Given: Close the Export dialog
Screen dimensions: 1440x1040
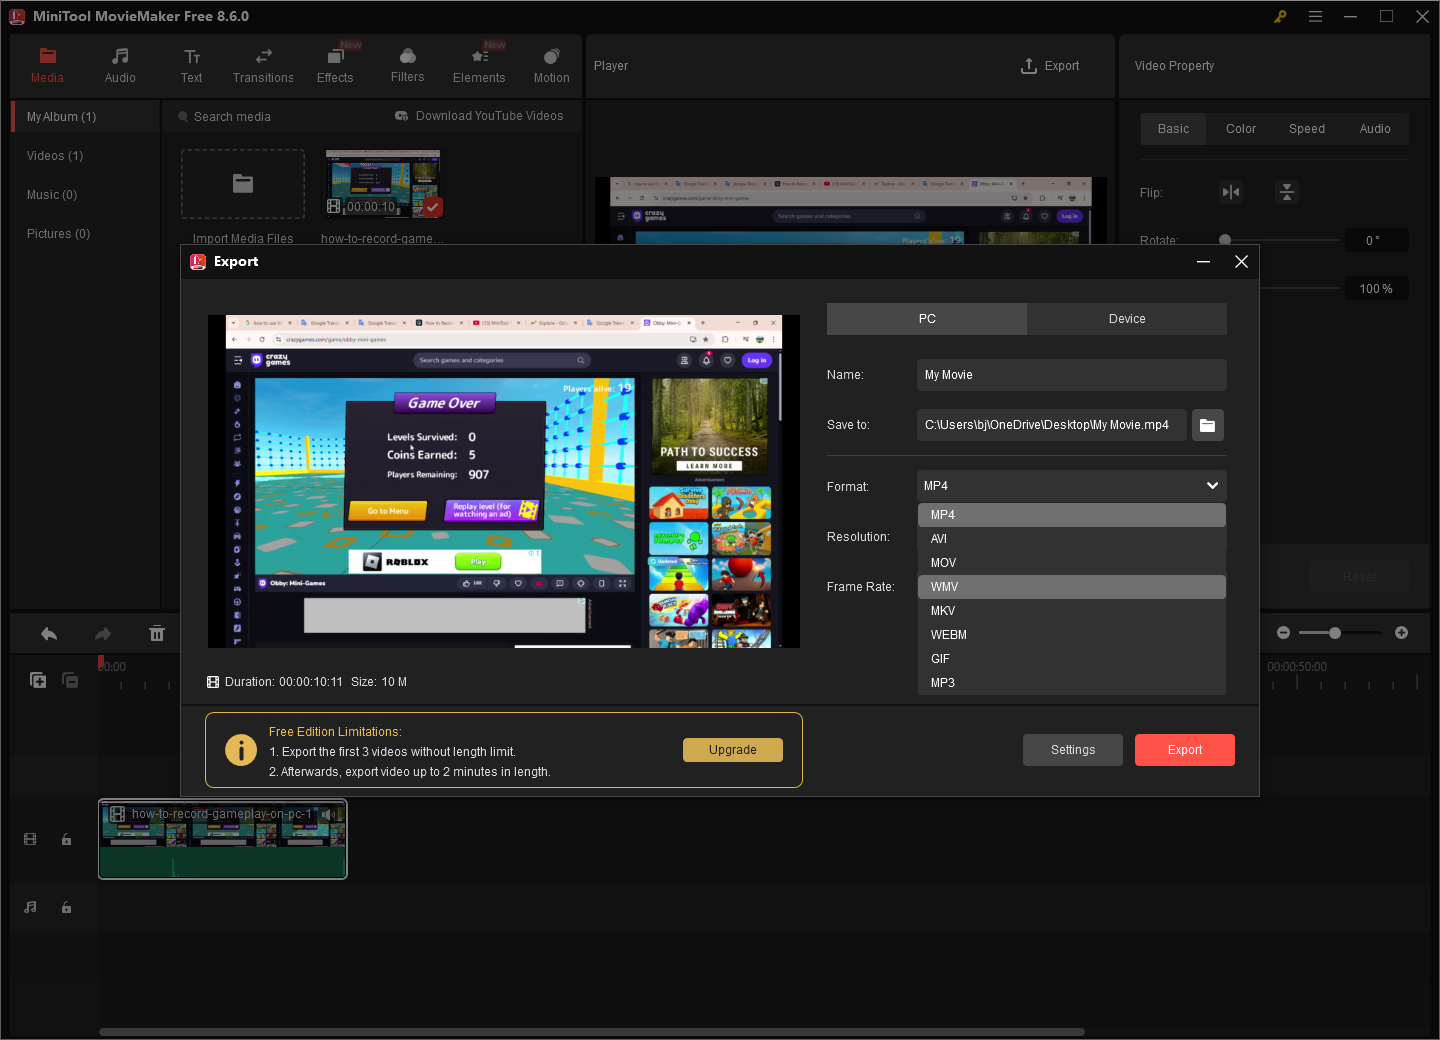Looking at the screenshot, I should point(1241,262).
